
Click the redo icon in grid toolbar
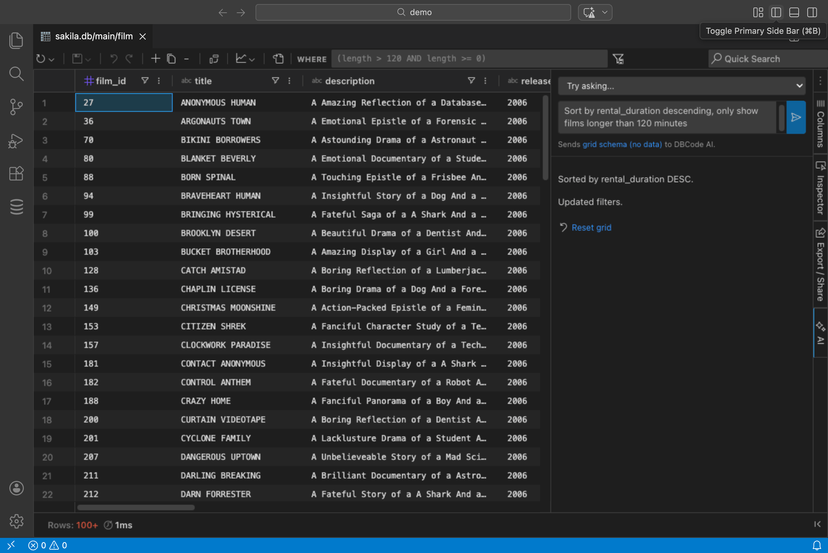pyautogui.click(x=129, y=59)
